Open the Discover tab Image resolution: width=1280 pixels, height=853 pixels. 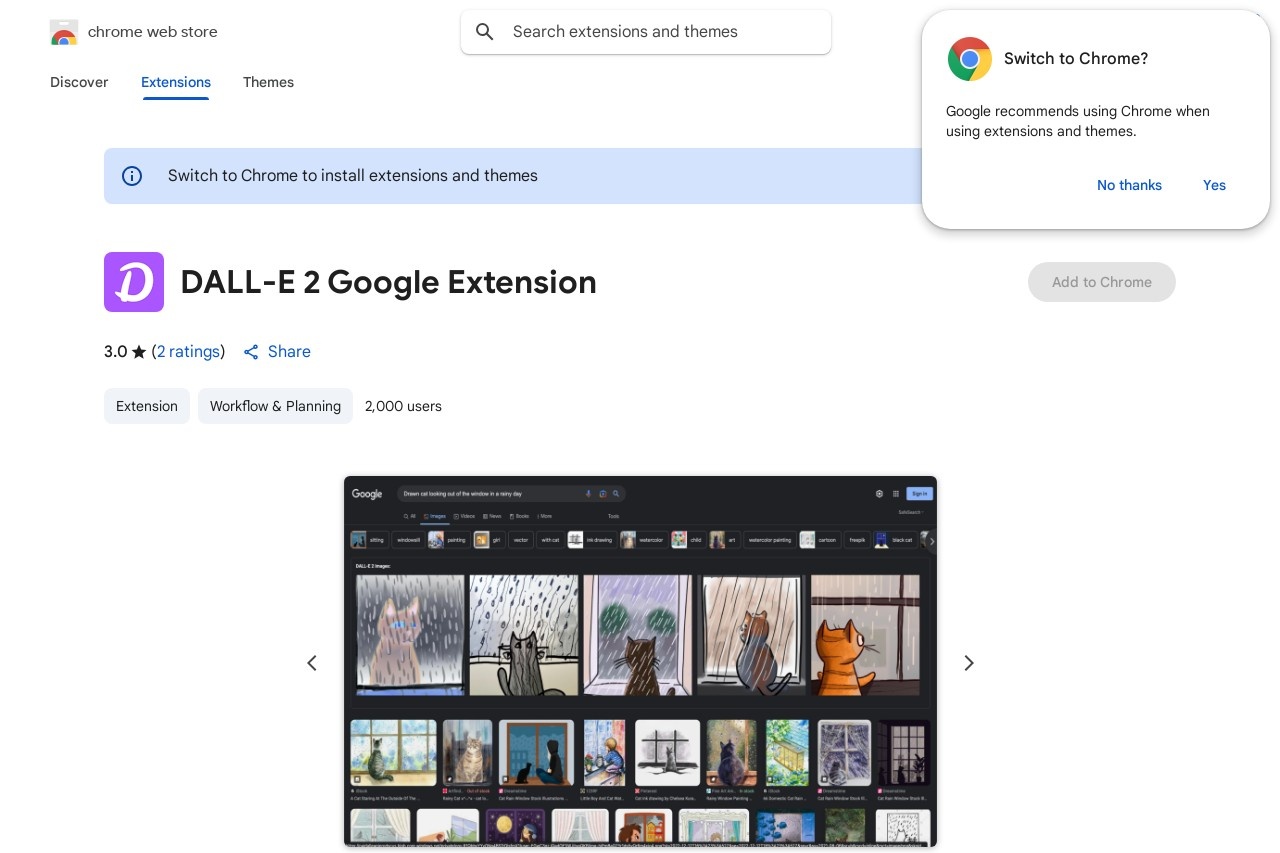pos(79,82)
